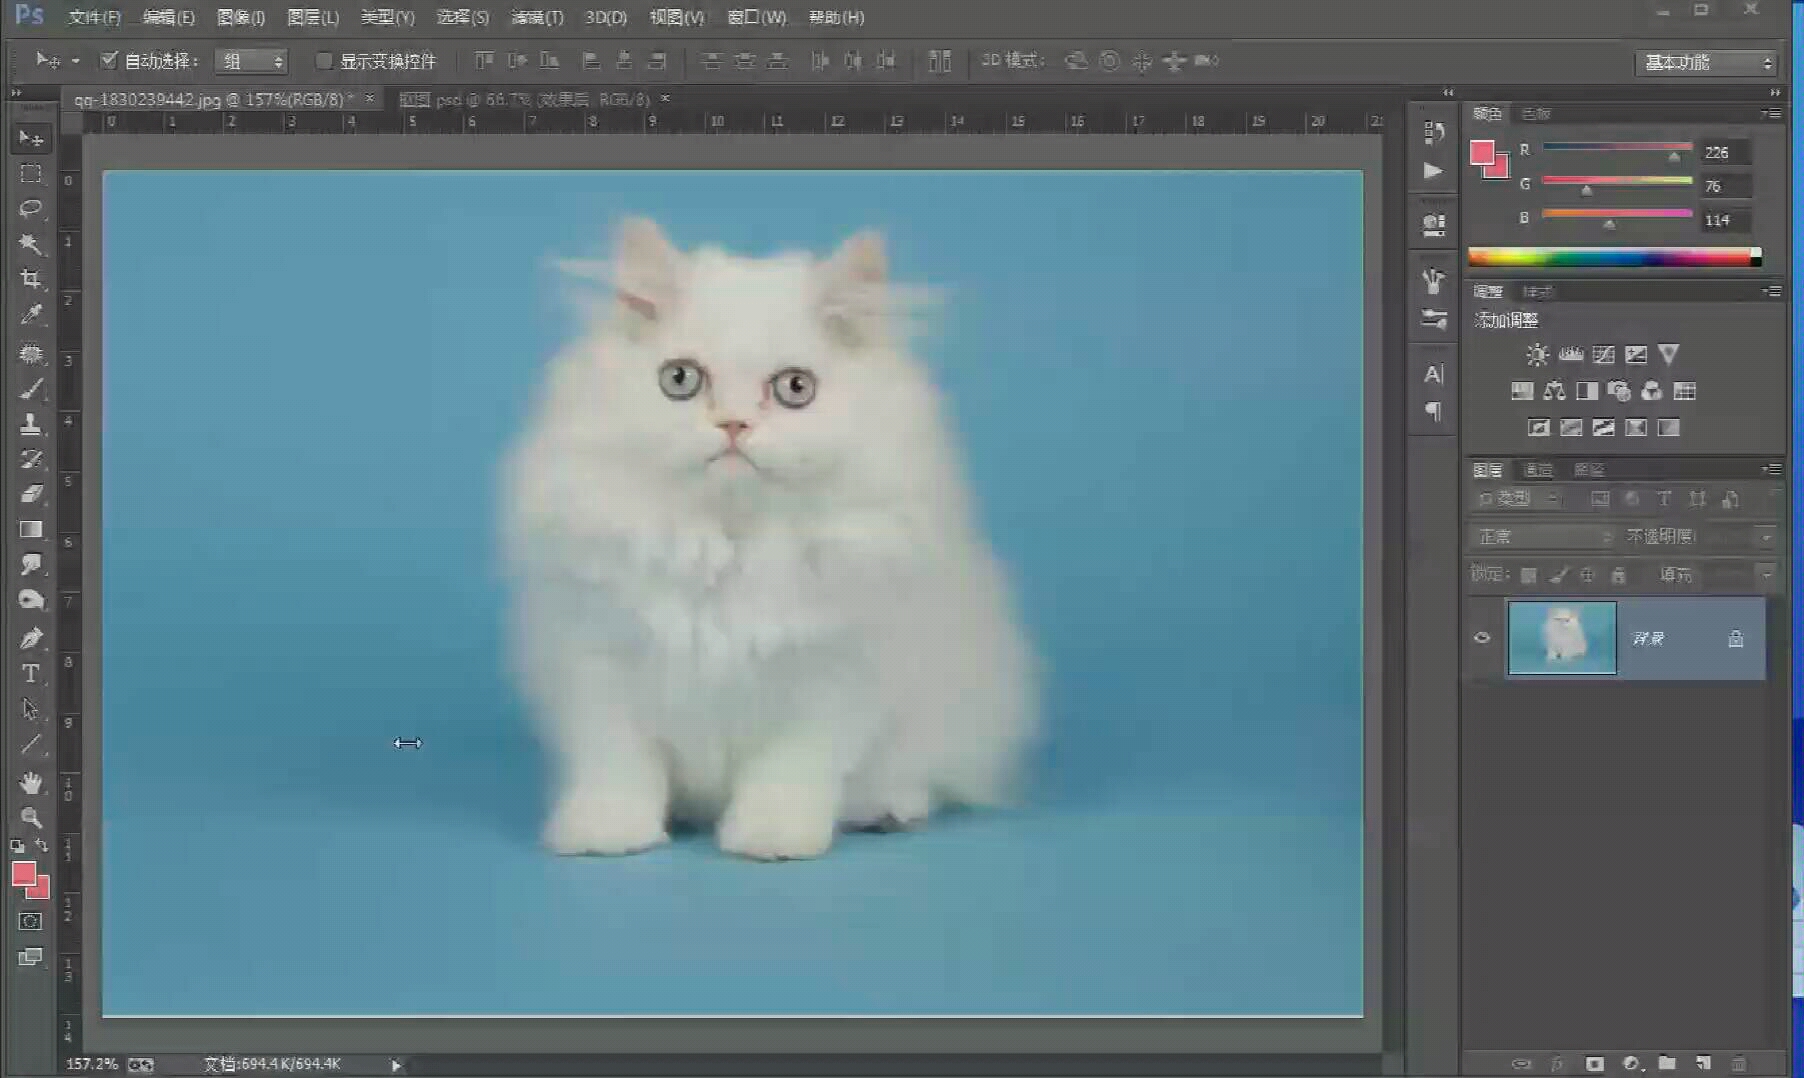Image resolution: width=1804 pixels, height=1078 pixels.
Task: Select the Rectangular Marquee tool
Action: click(x=31, y=174)
